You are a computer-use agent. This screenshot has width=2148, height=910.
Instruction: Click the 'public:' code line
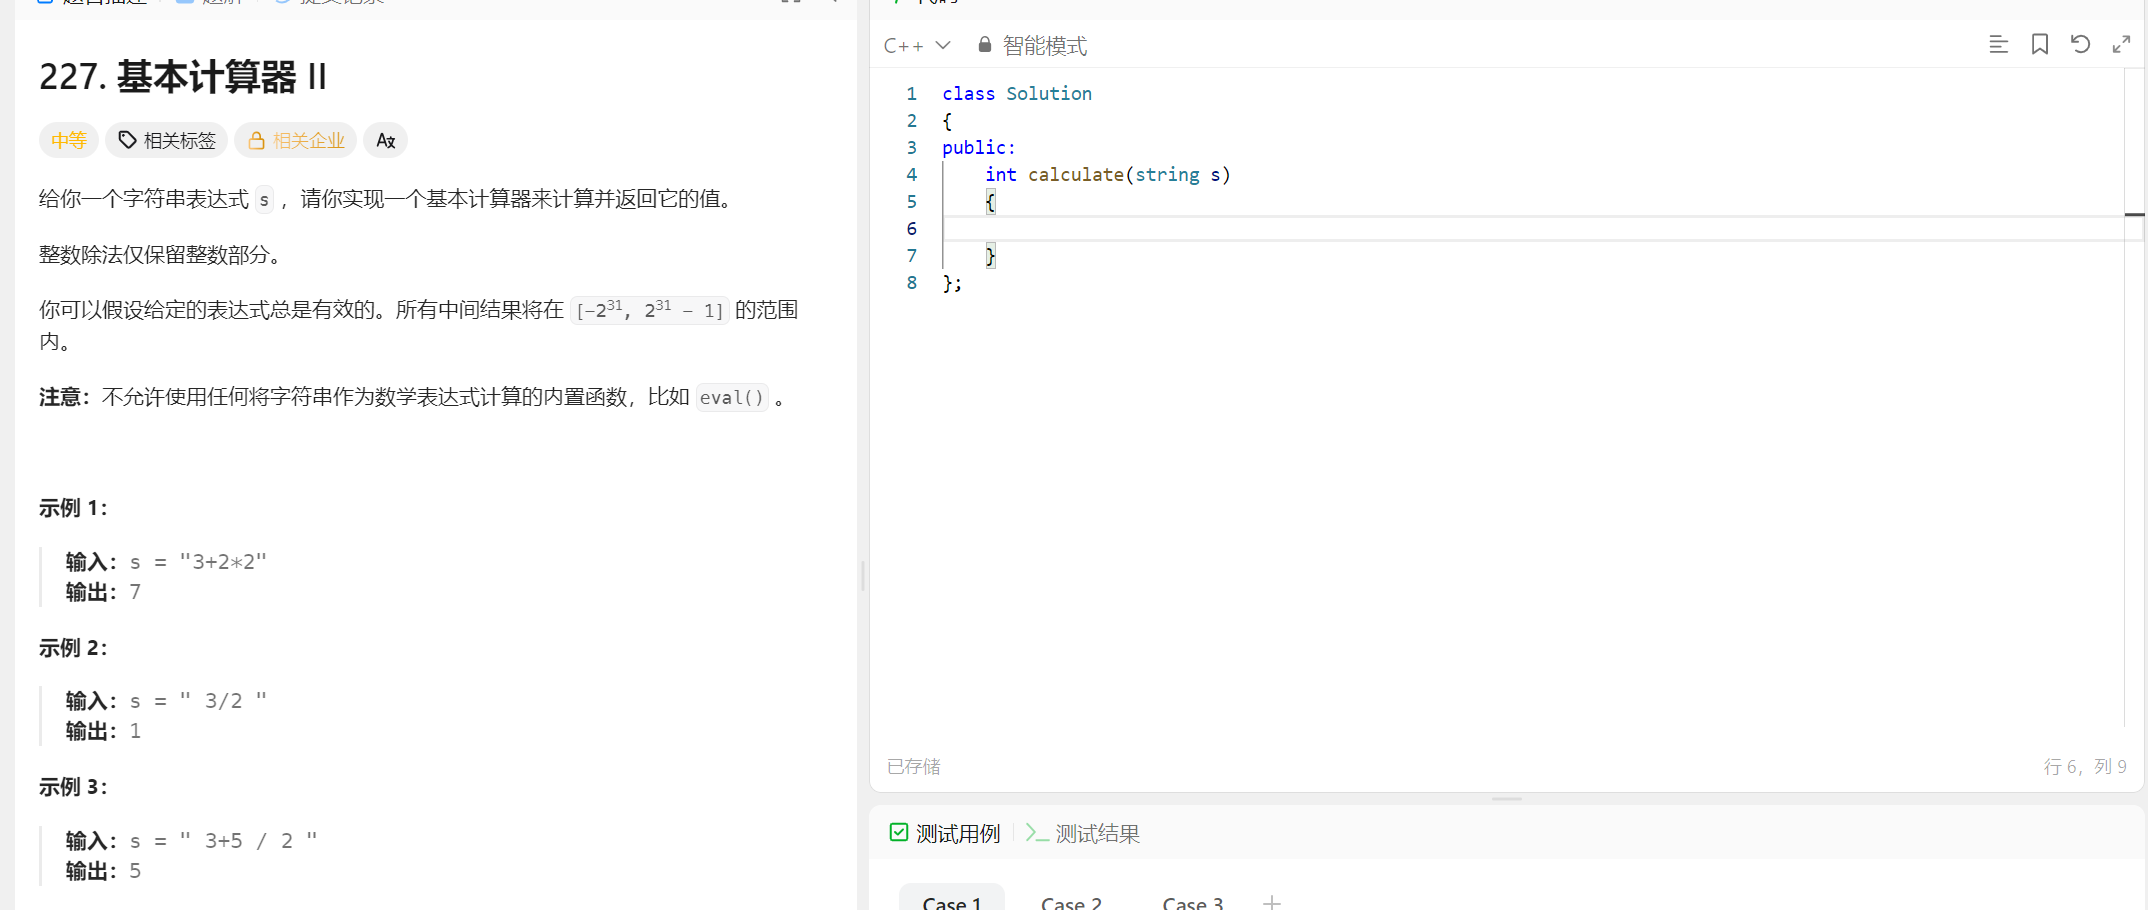(979, 148)
